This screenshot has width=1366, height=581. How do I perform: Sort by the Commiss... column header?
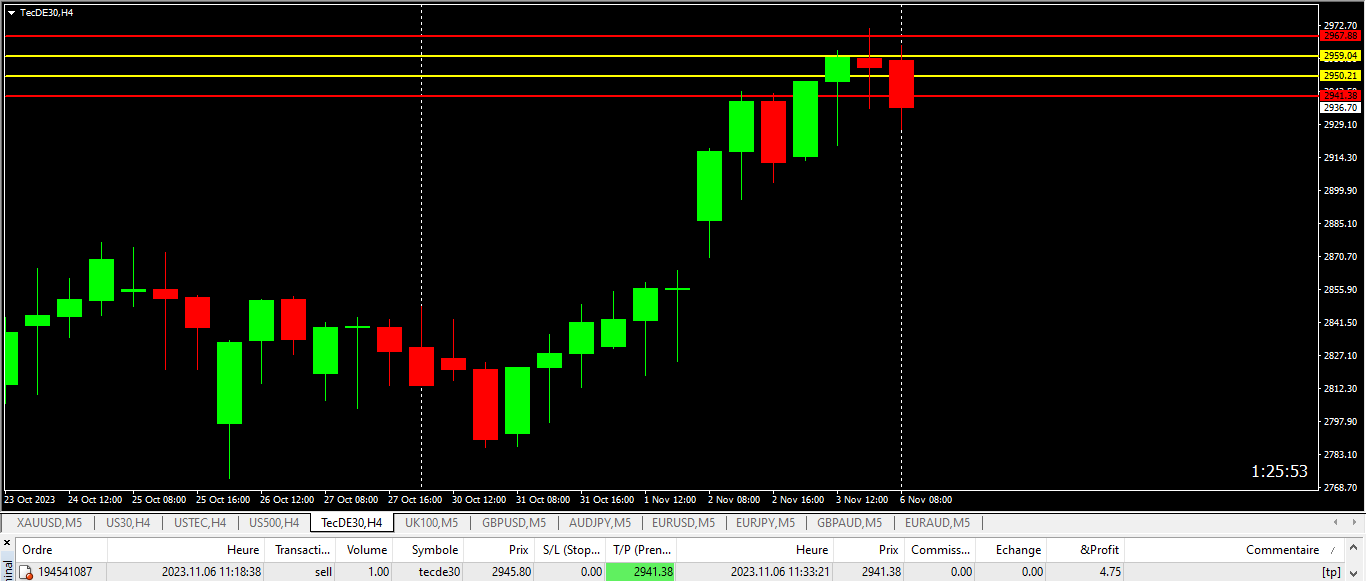(940, 549)
